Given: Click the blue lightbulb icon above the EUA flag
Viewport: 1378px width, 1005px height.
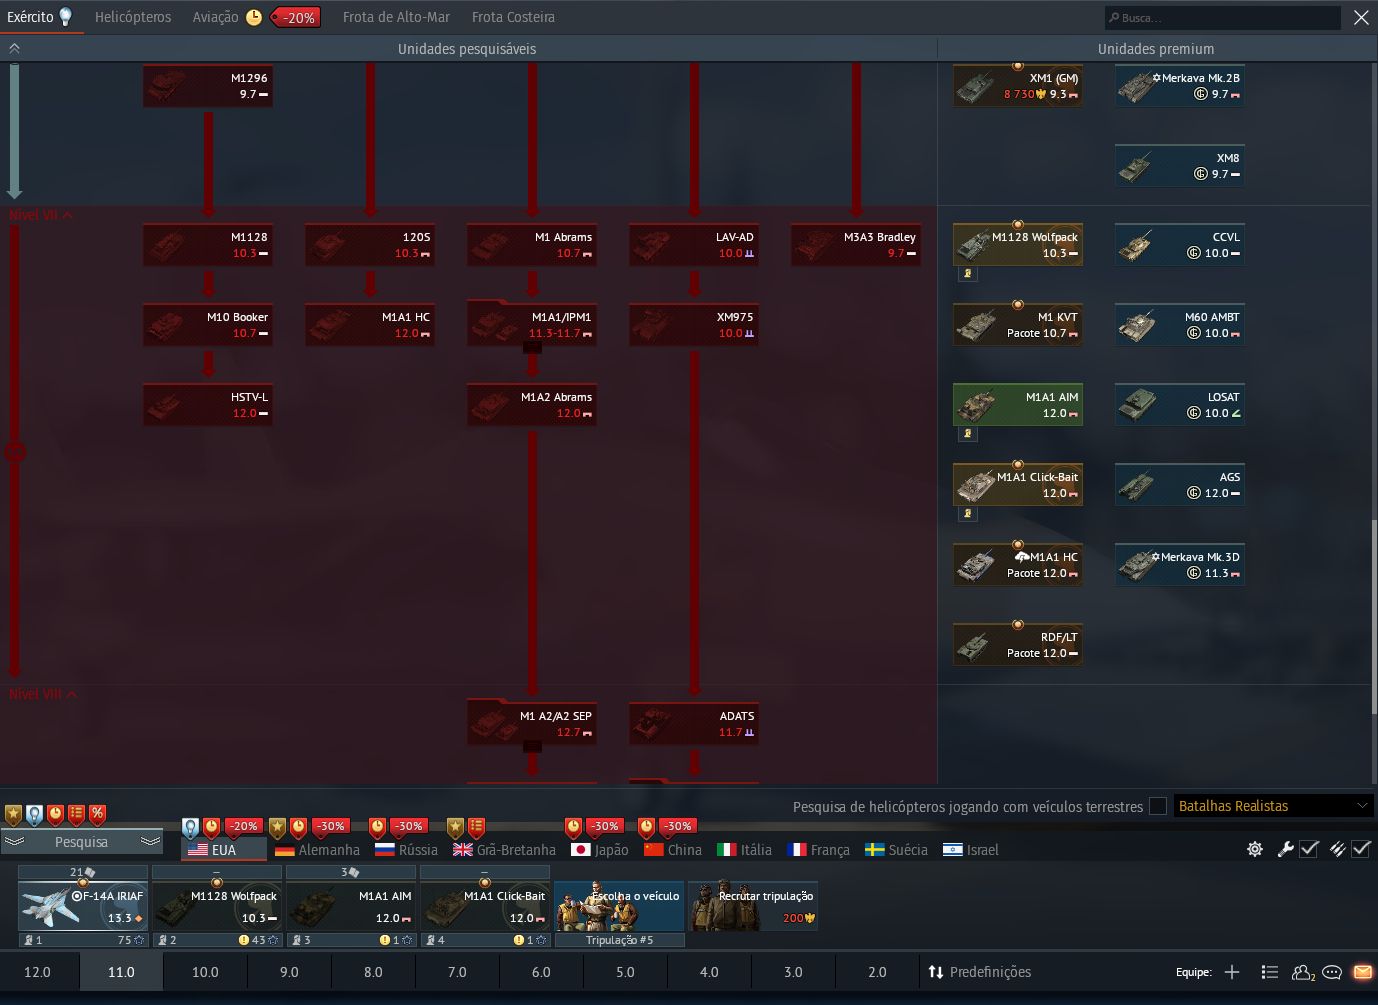Looking at the screenshot, I should click(x=190, y=827).
